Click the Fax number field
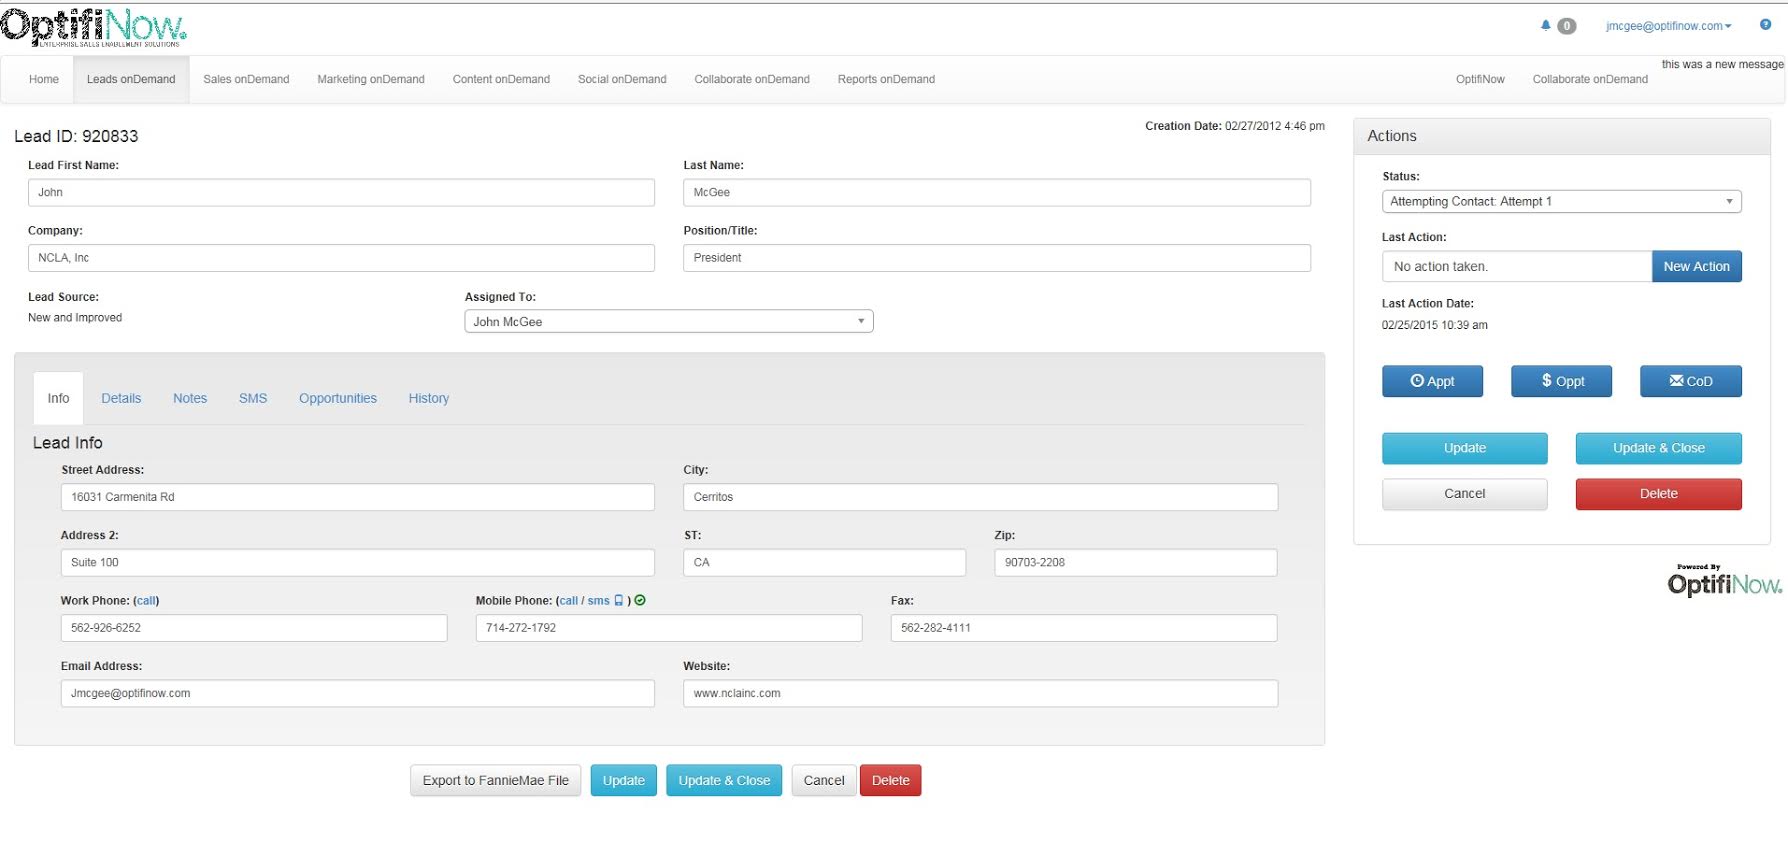 (1084, 628)
